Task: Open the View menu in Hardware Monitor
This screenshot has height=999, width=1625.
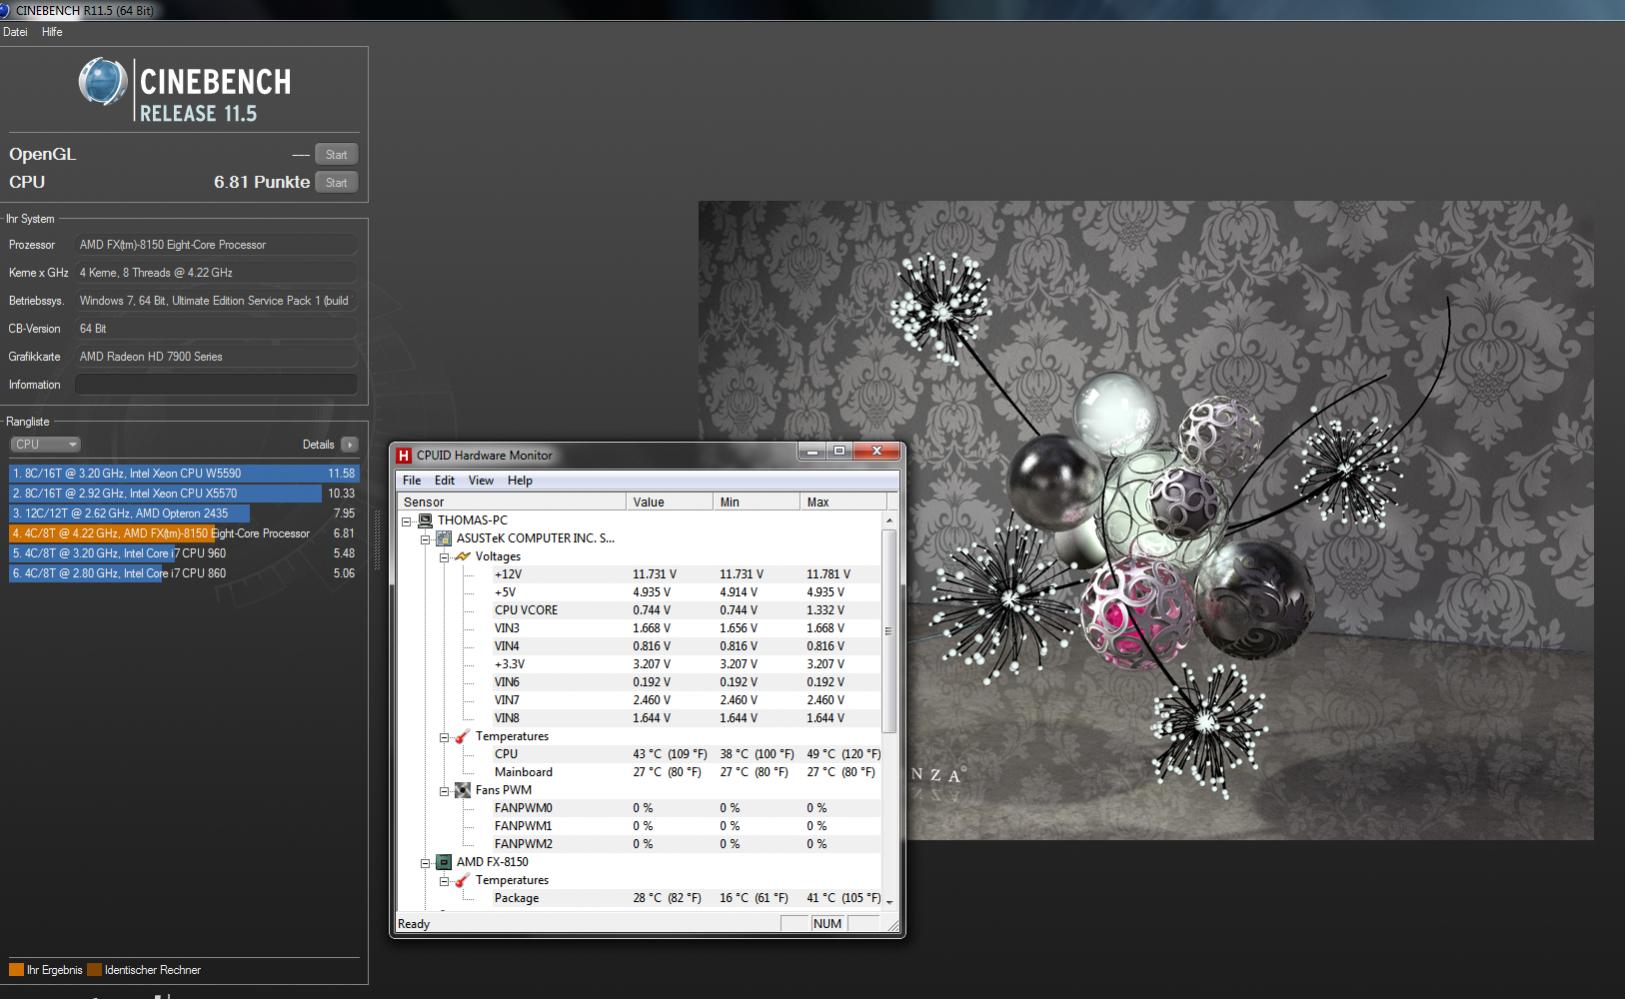Action: [480, 481]
